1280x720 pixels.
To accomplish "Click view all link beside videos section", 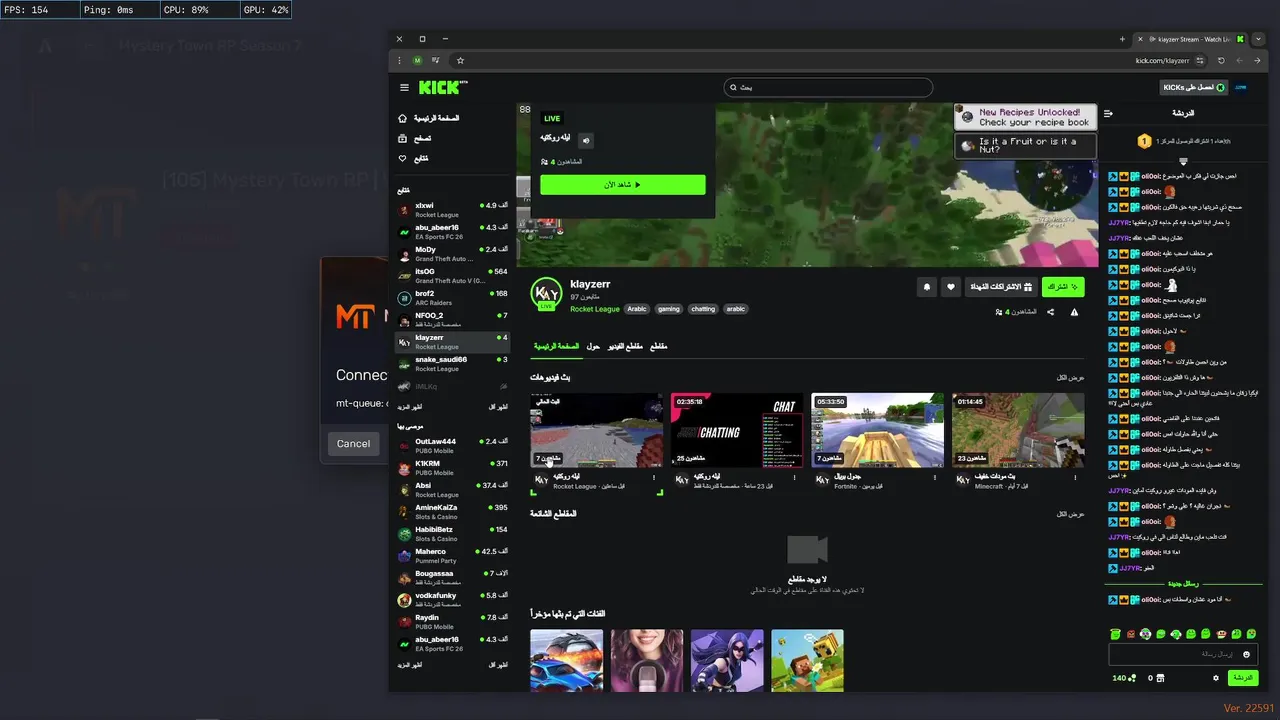I will [x=1070, y=377].
